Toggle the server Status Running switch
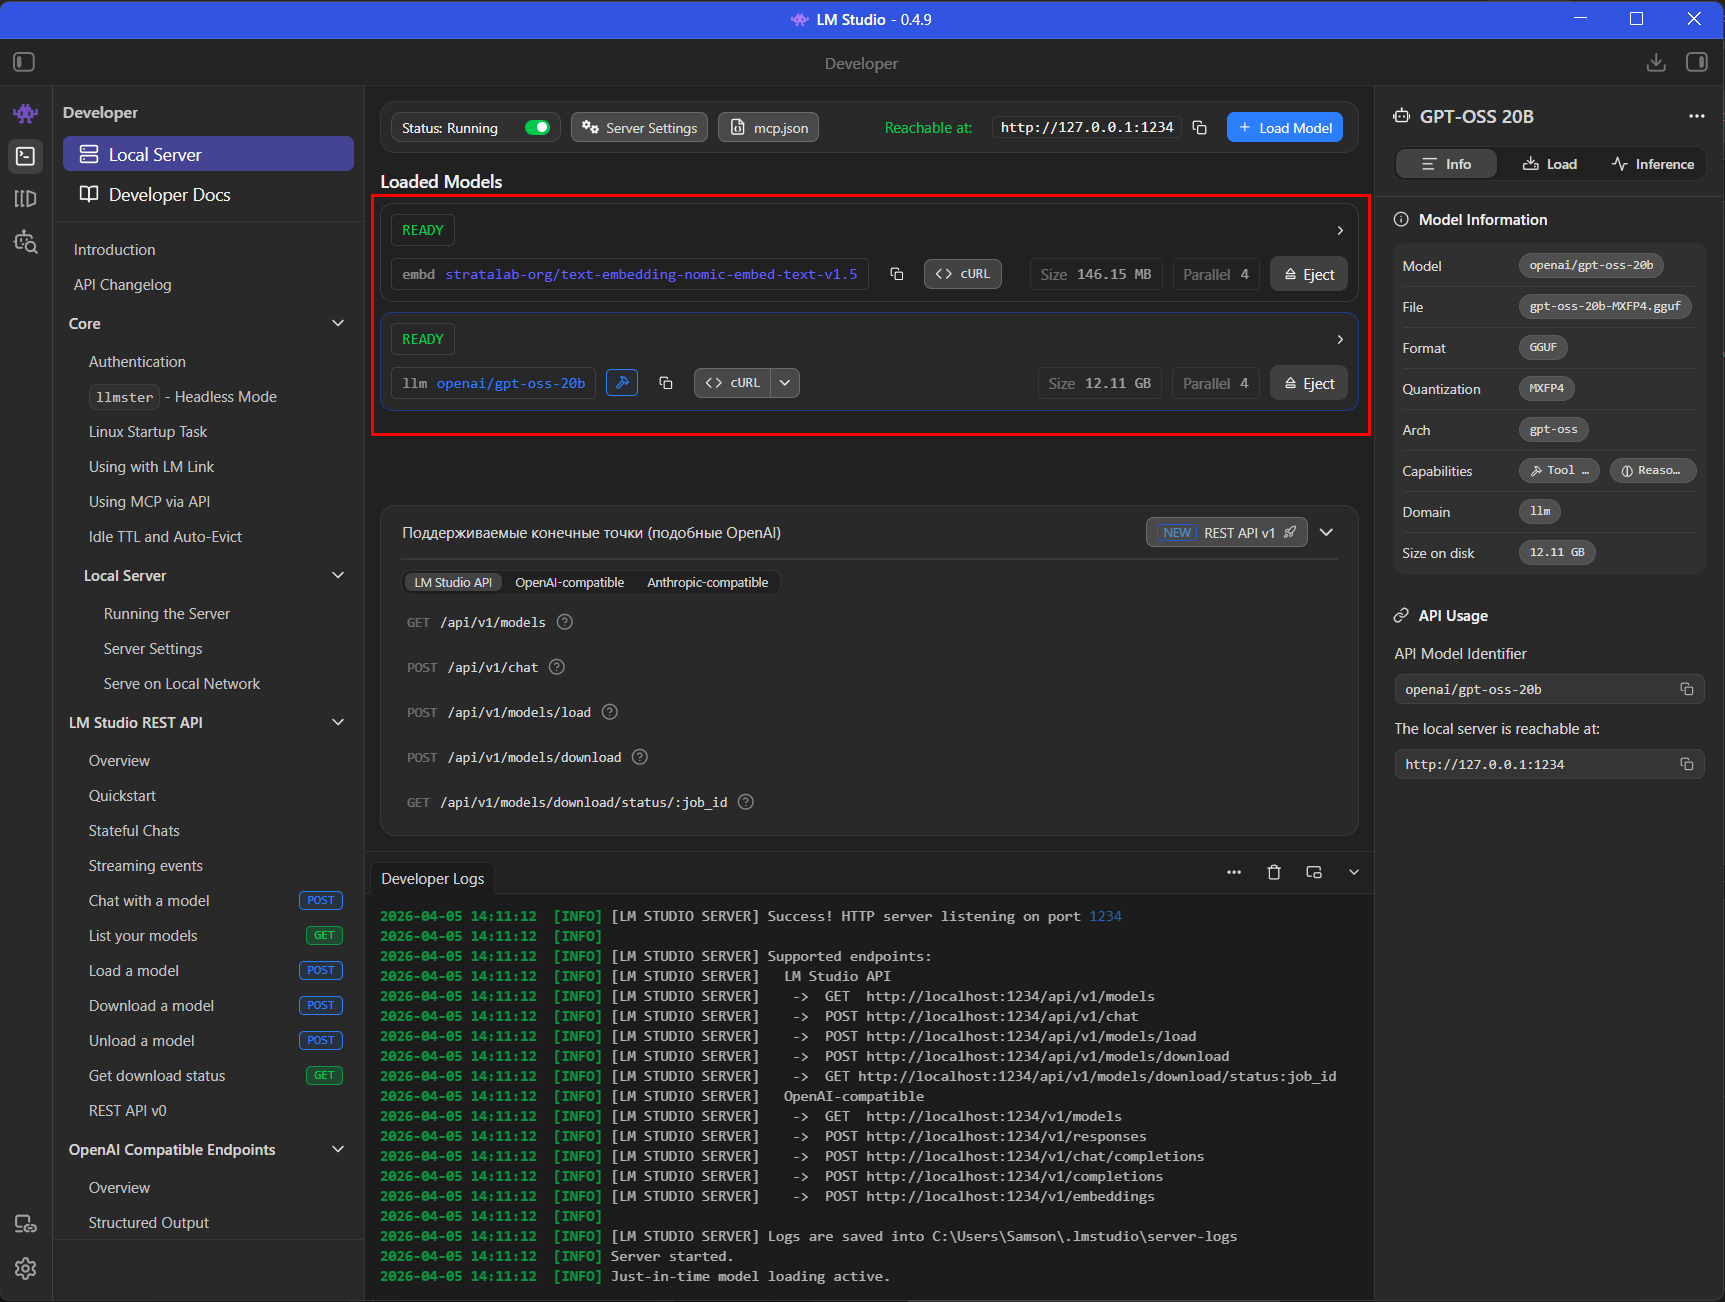This screenshot has height=1302, width=1725. 537,128
